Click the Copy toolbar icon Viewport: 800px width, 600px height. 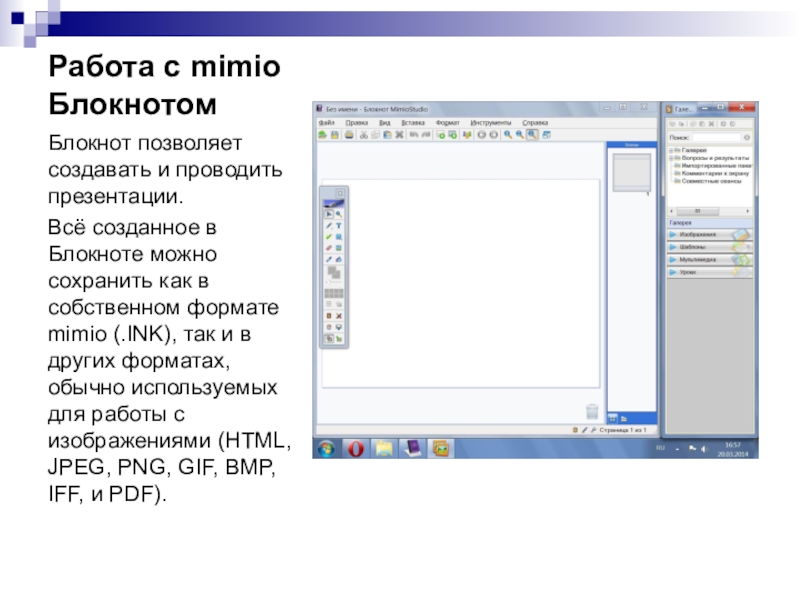coord(376,135)
